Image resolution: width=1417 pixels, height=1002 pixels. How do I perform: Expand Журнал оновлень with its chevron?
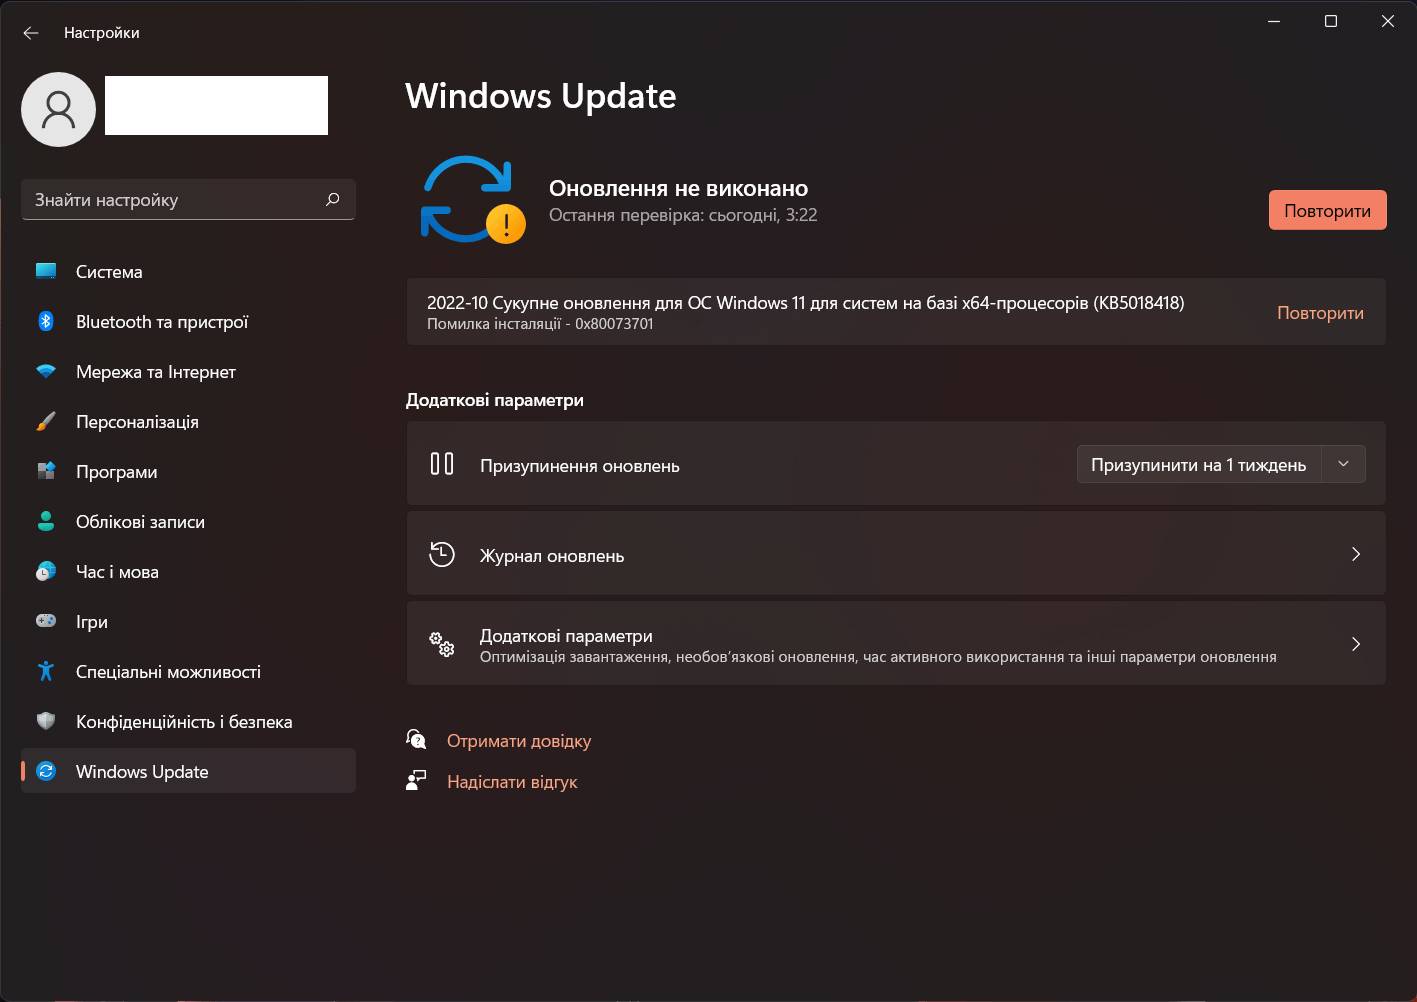point(1356,554)
